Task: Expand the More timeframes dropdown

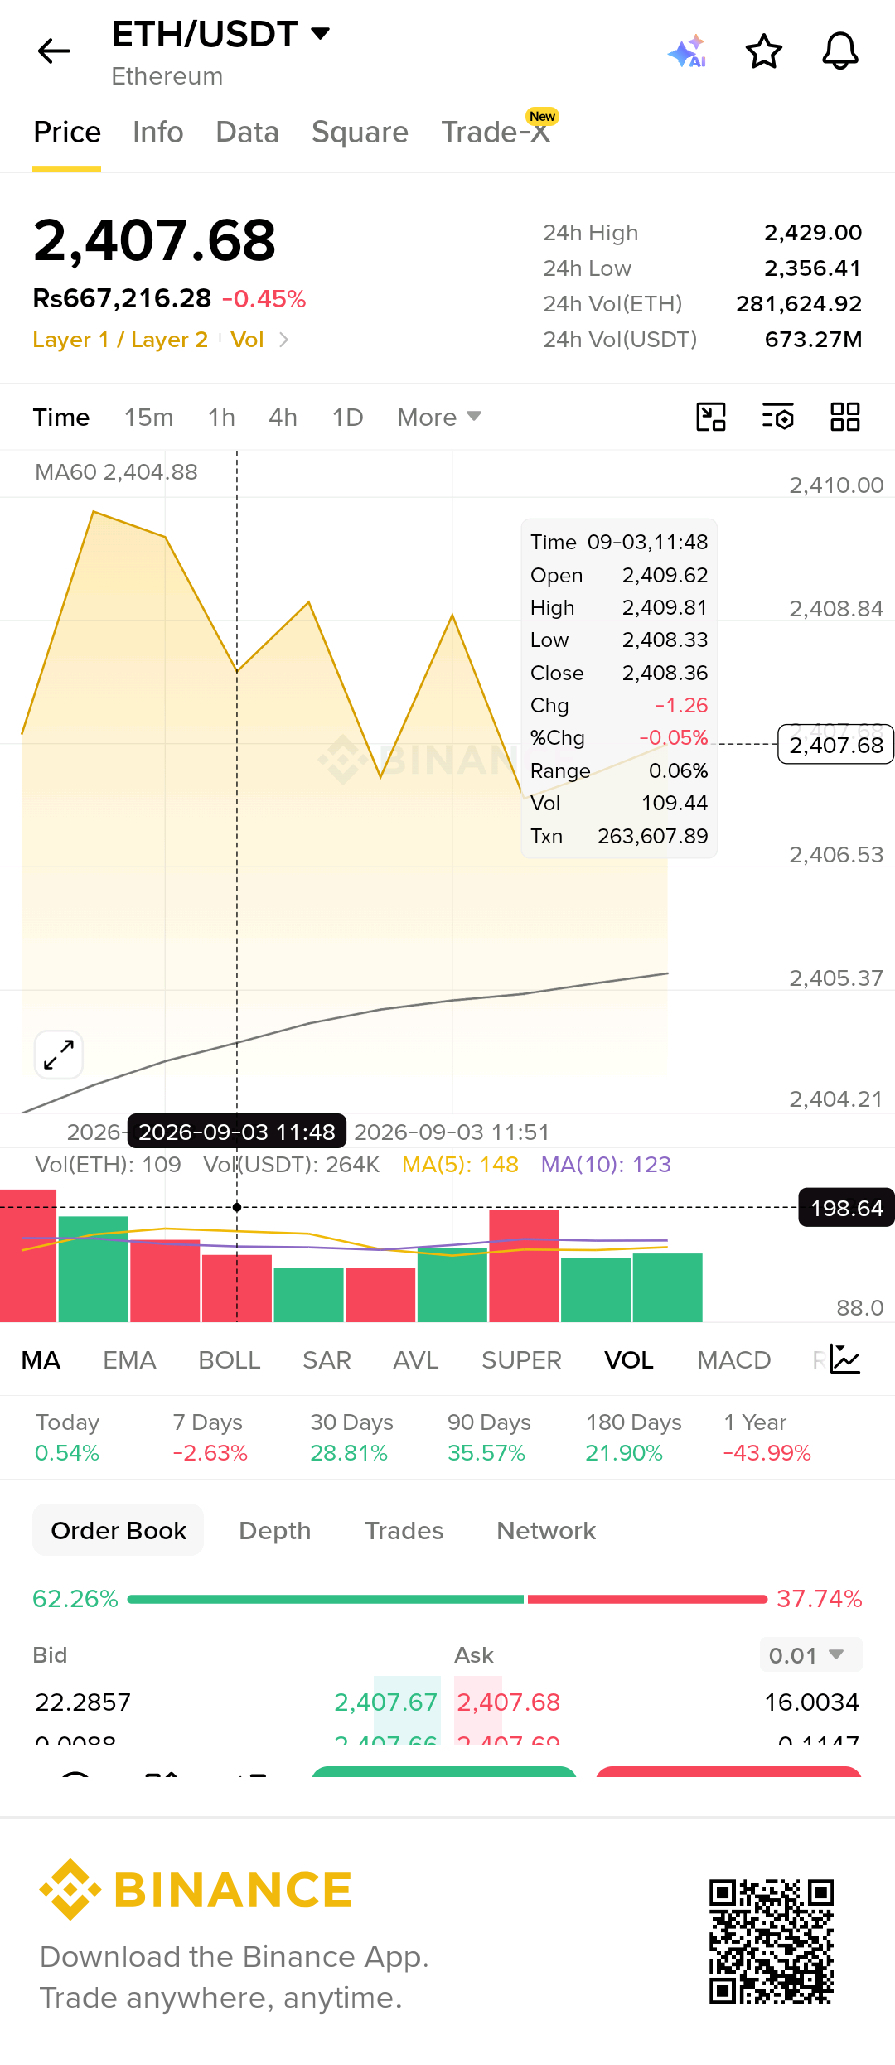Action: (x=439, y=417)
